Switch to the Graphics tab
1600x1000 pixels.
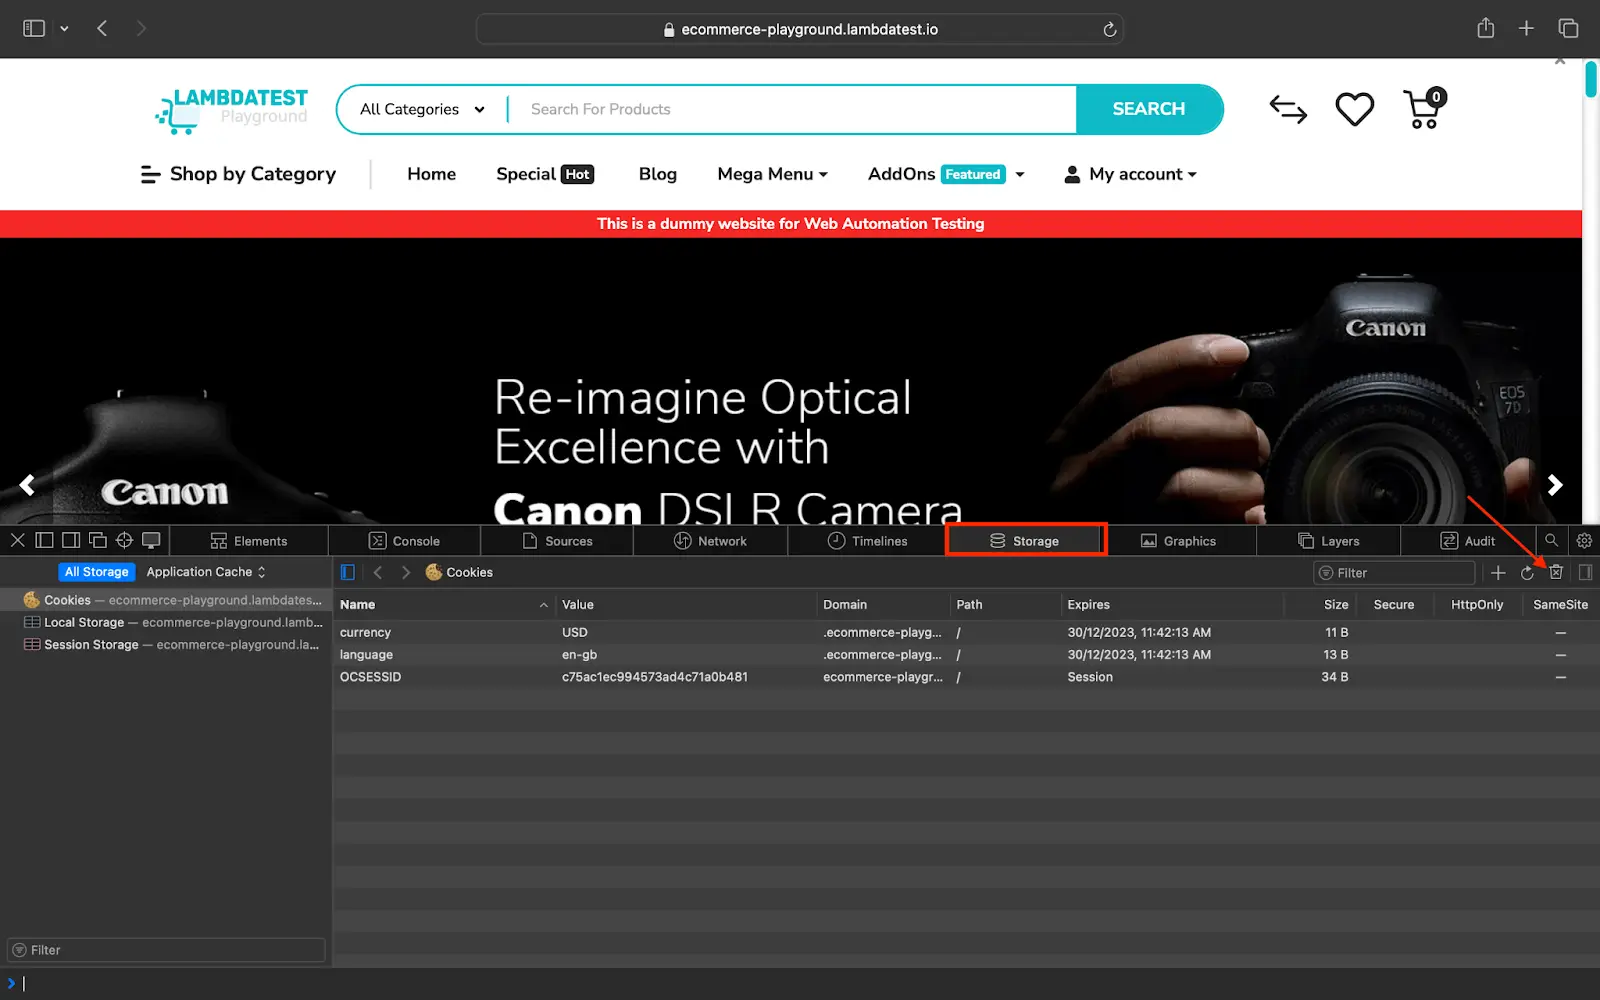tap(1178, 541)
